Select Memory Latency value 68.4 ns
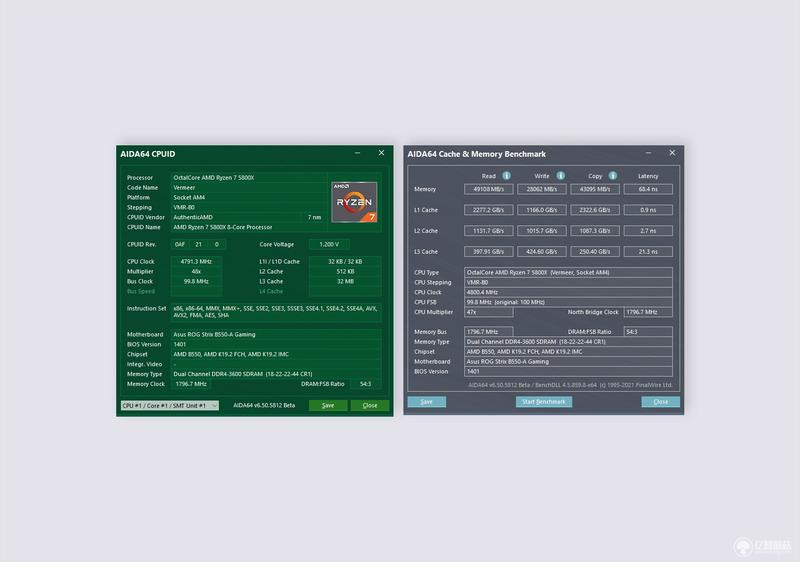Image resolution: width=800 pixels, height=562 pixels. coord(648,189)
